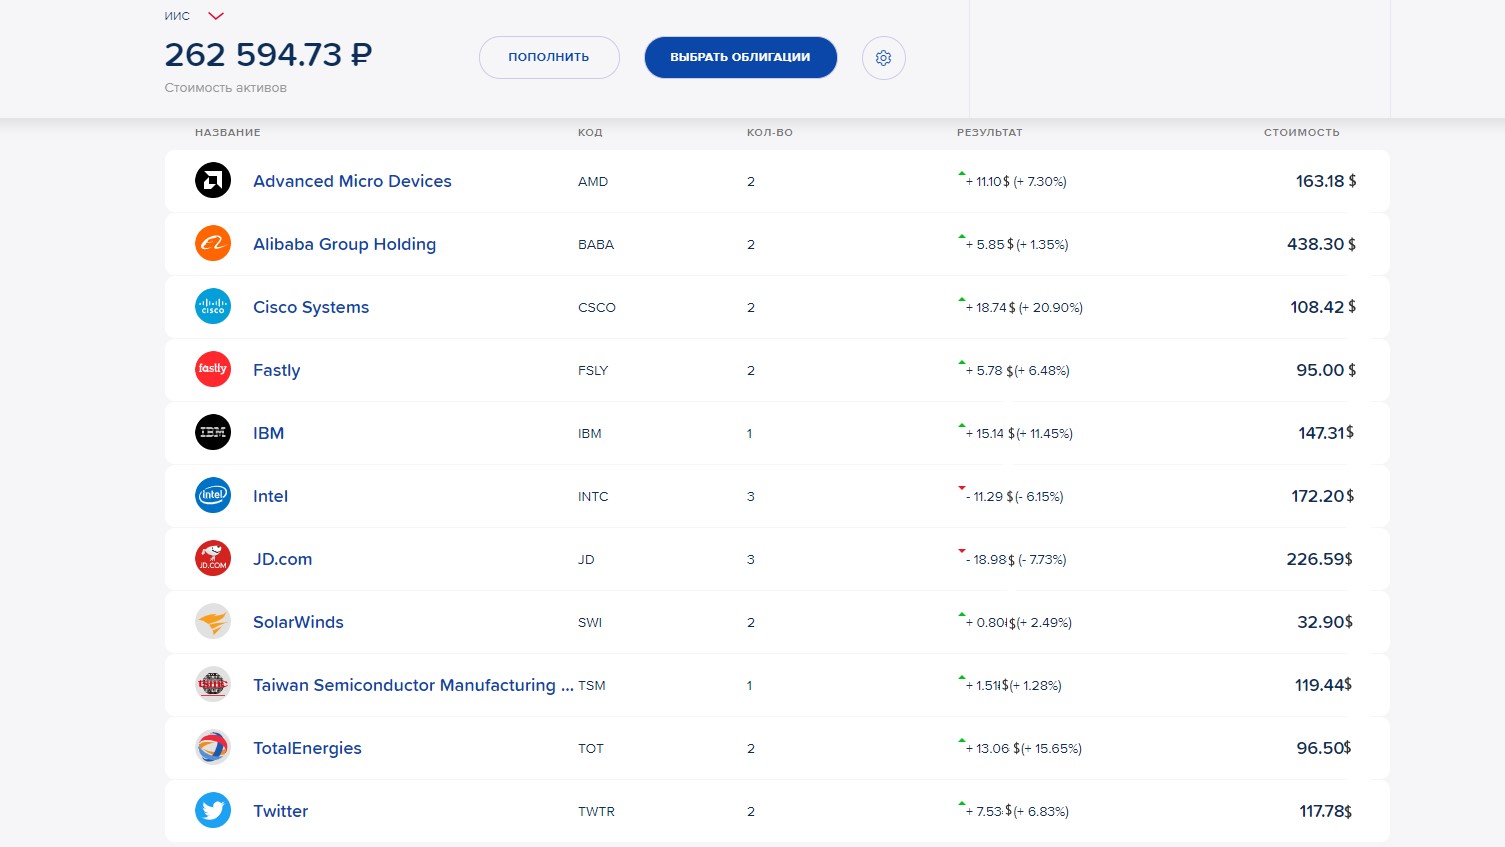Image resolution: width=1505 pixels, height=847 pixels.
Task: Click the 438.30 $ value cell
Action: (x=1321, y=244)
